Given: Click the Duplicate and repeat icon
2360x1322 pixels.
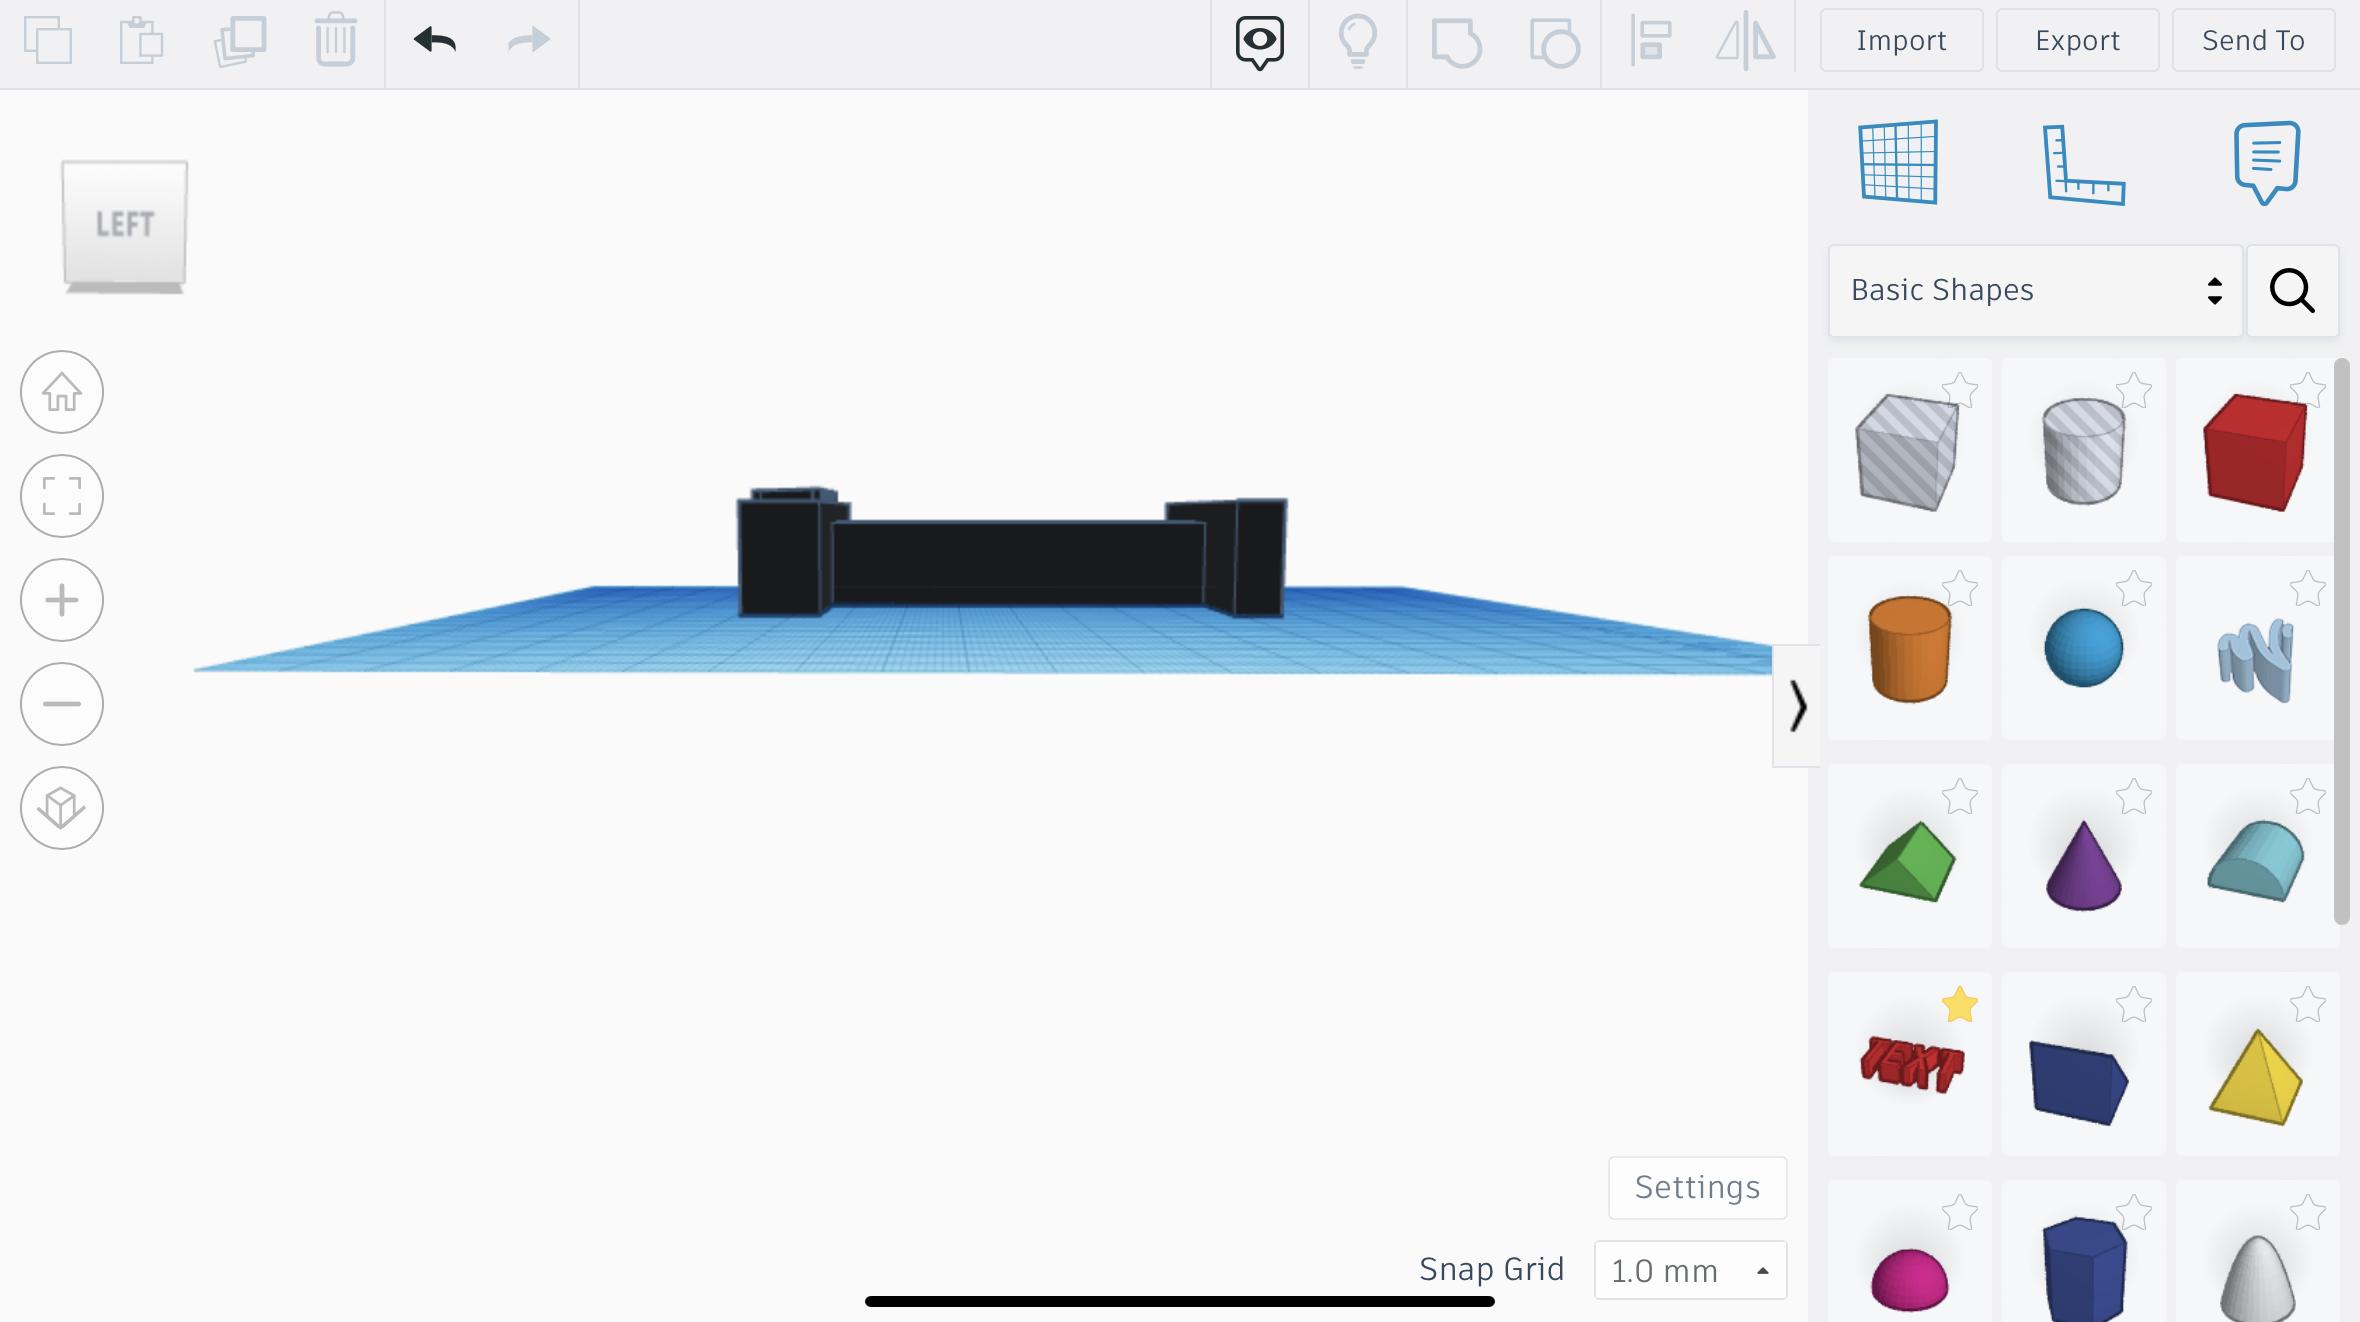Looking at the screenshot, I should (240, 41).
